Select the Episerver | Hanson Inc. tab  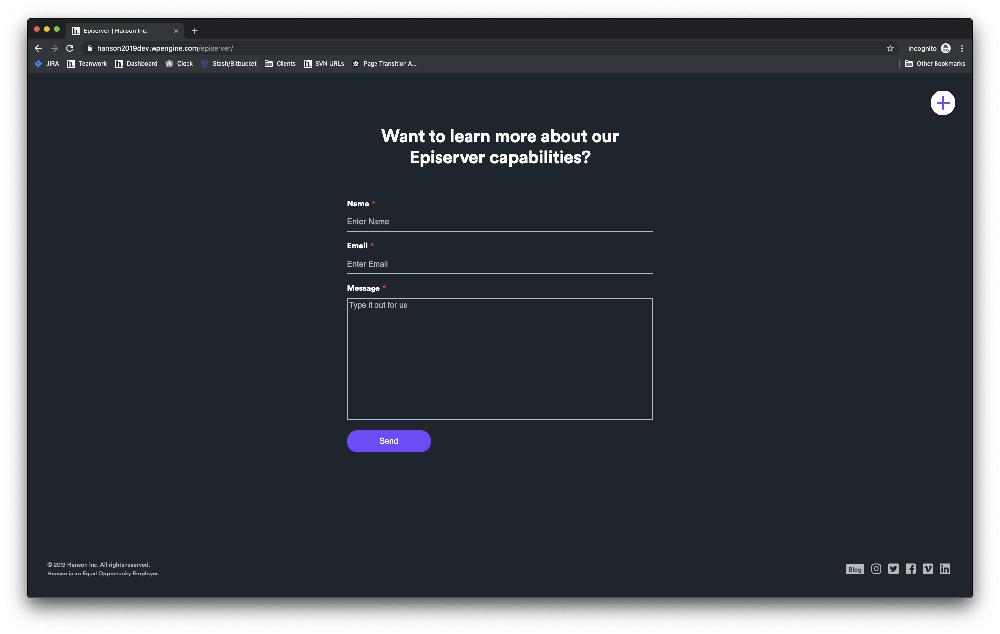pyautogui.click(x=125, y=31)
